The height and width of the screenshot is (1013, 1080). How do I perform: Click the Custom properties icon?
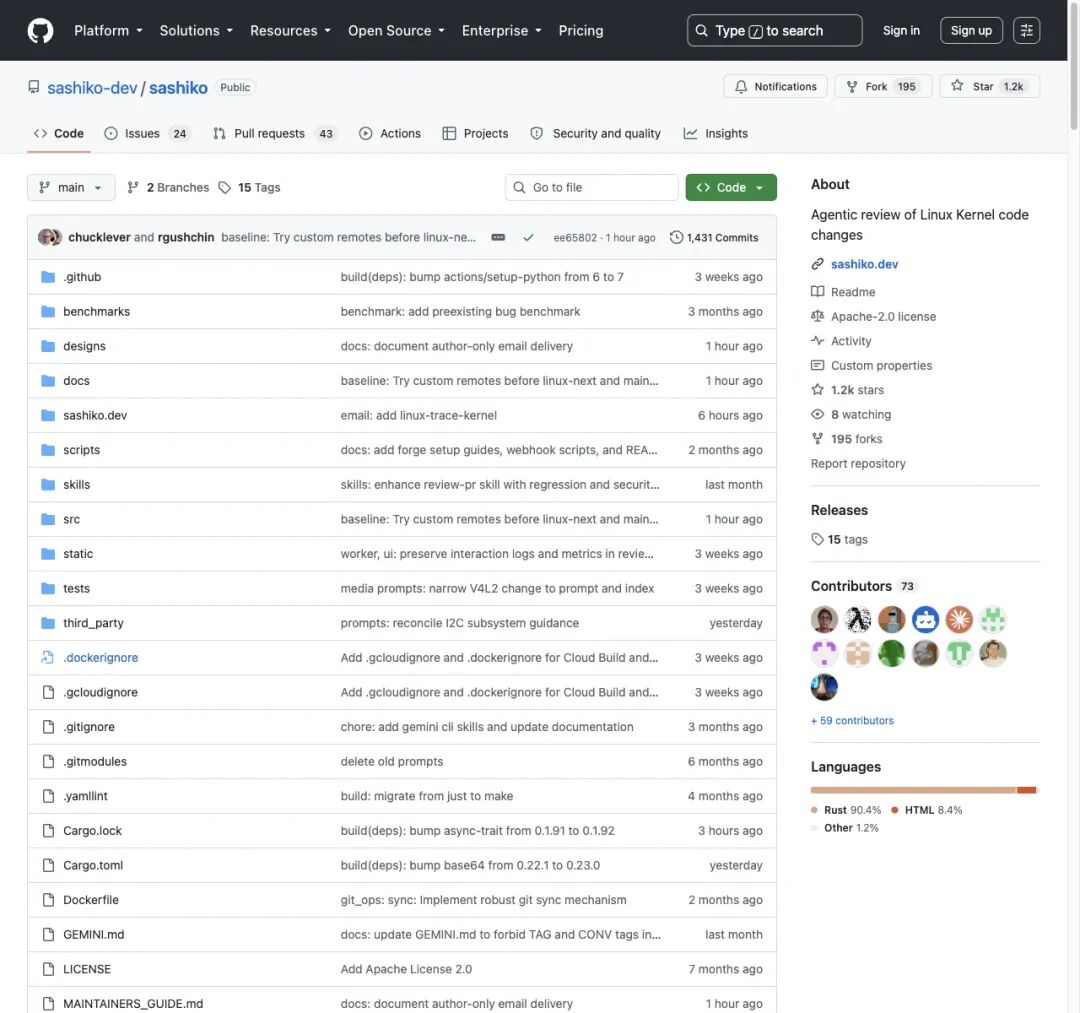tap(817, 365)
